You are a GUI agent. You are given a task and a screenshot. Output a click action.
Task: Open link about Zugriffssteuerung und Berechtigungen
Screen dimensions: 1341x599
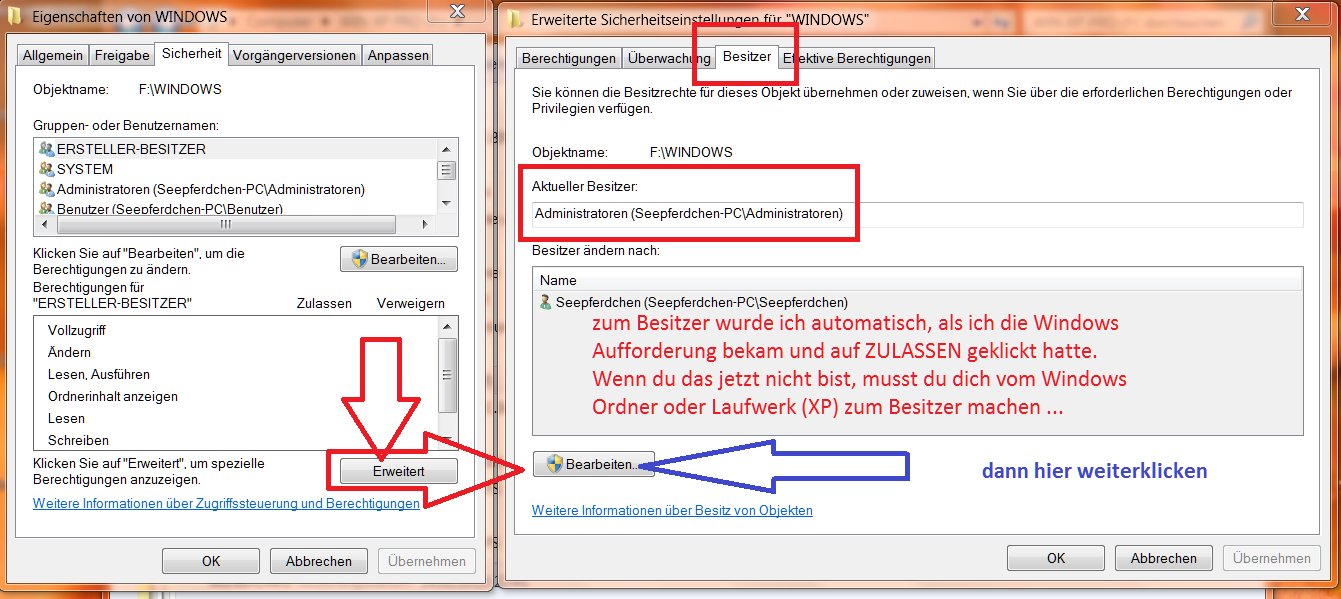coord(226,503)
